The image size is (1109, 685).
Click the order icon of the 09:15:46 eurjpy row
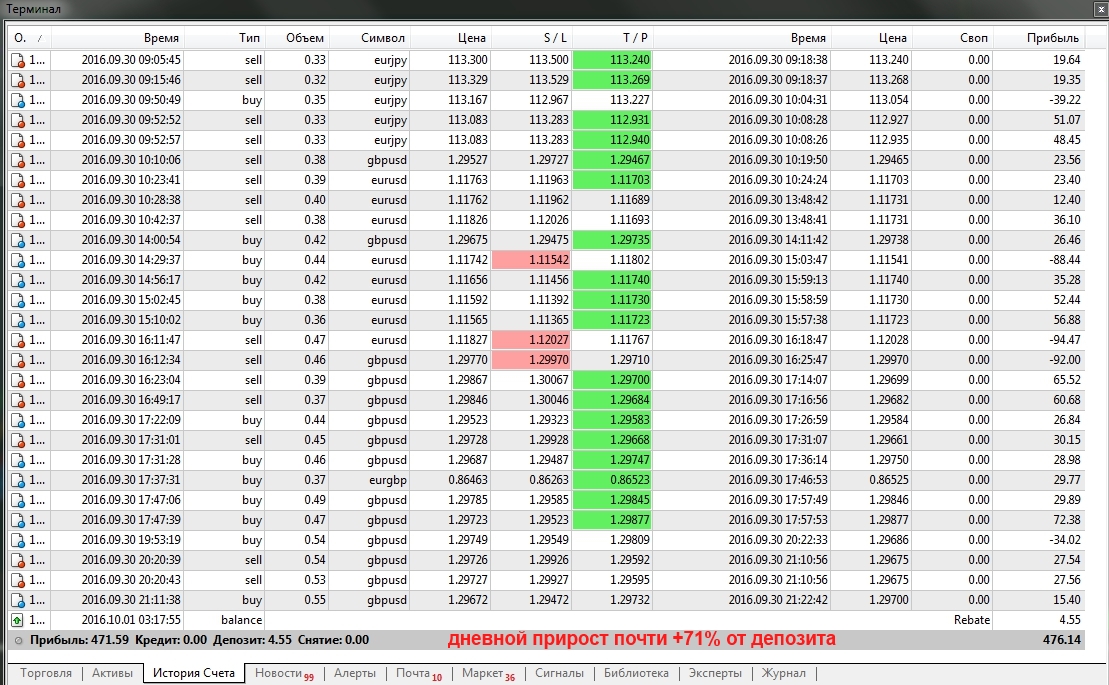point(18,81)
